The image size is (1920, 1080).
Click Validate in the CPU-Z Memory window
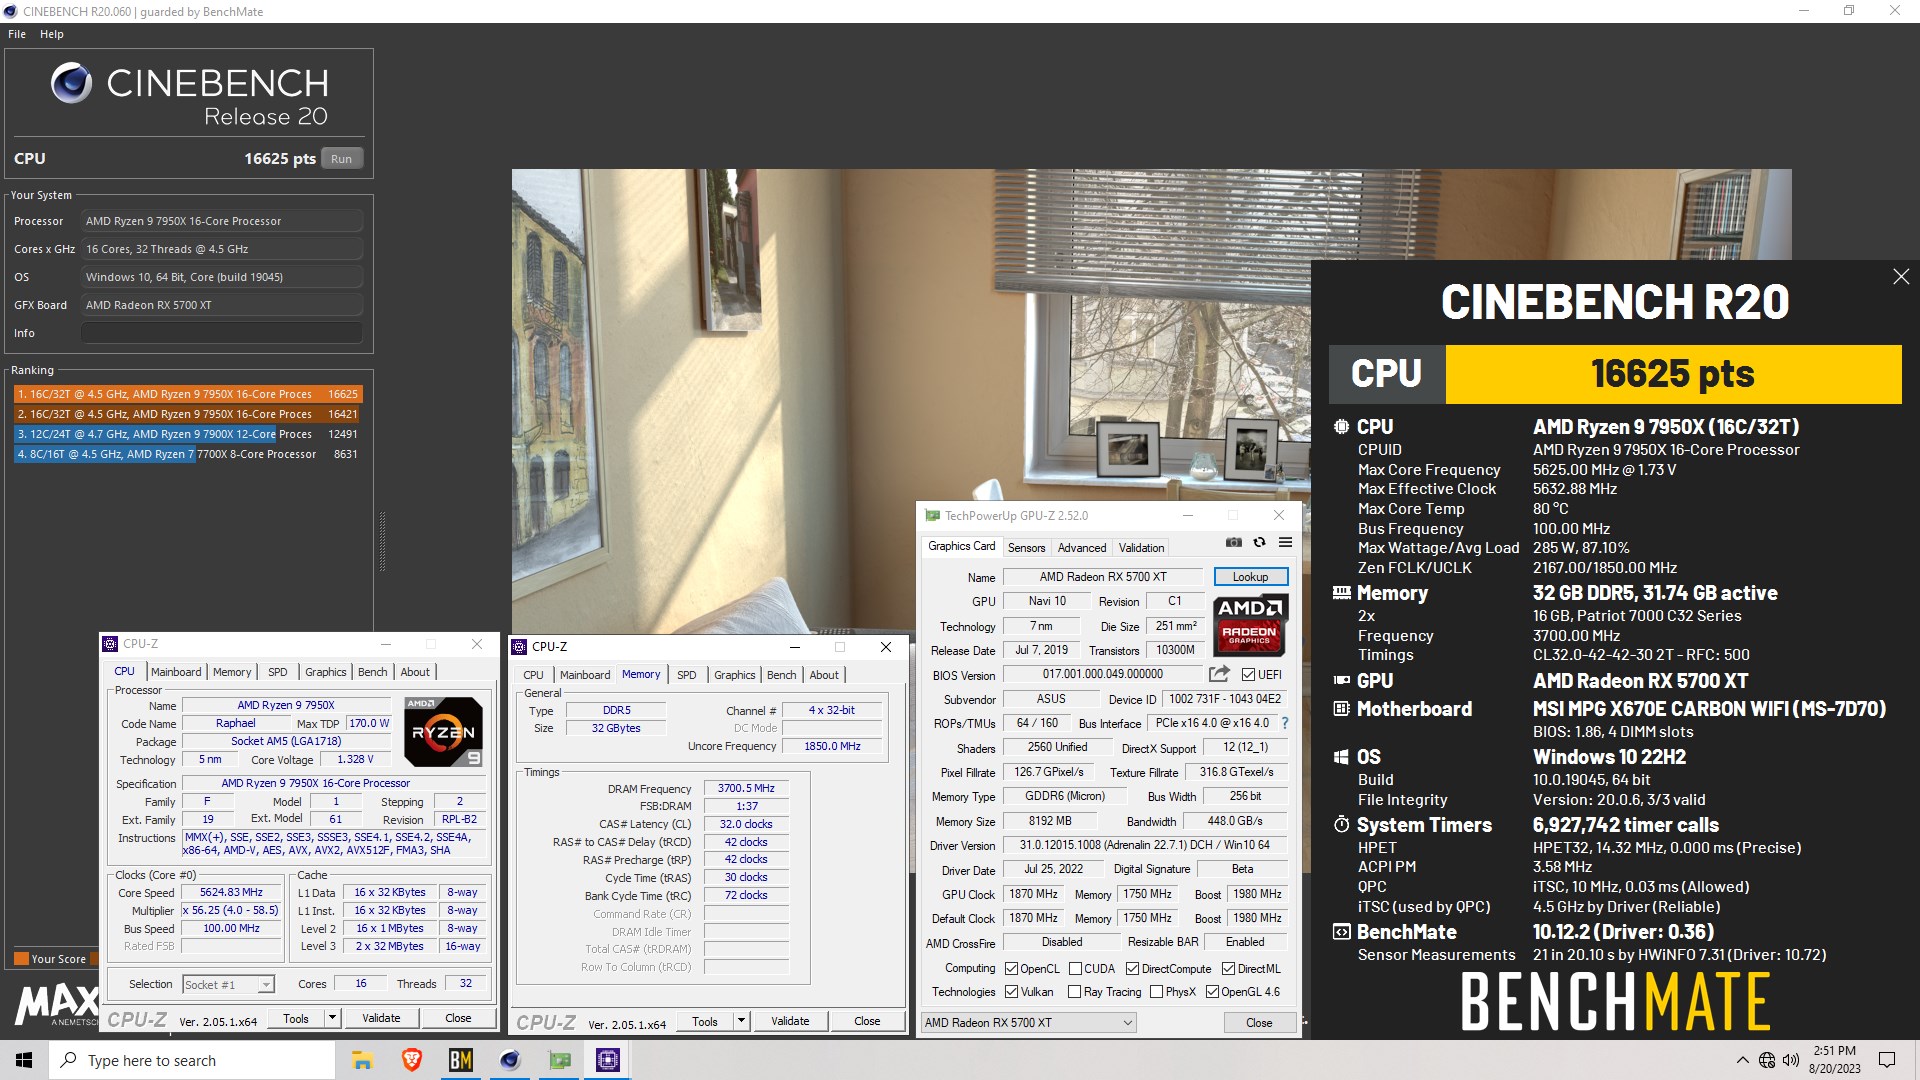(790, 1021)
